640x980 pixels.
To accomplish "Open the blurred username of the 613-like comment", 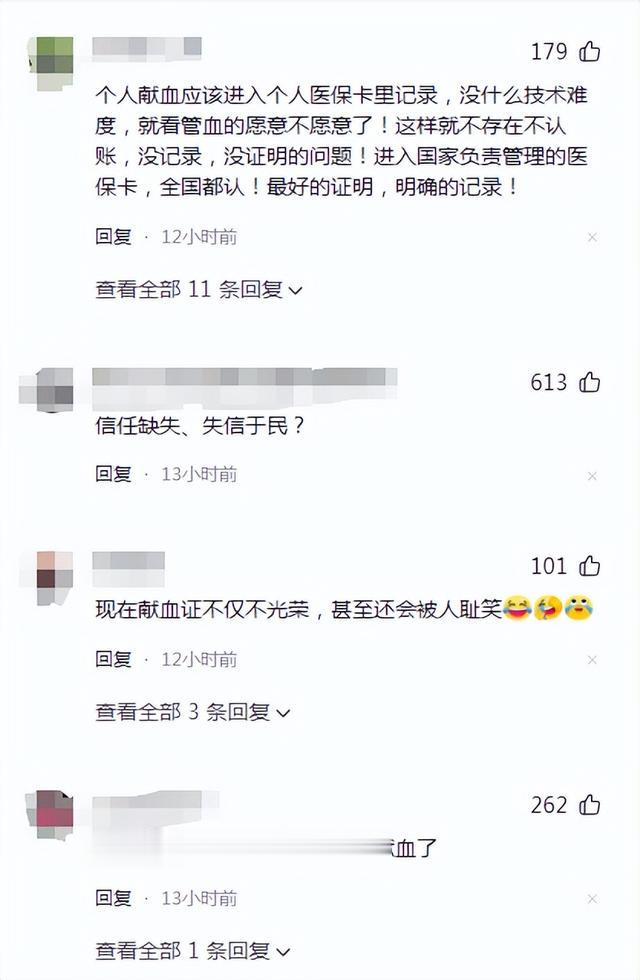I will [x=244, y=383].
